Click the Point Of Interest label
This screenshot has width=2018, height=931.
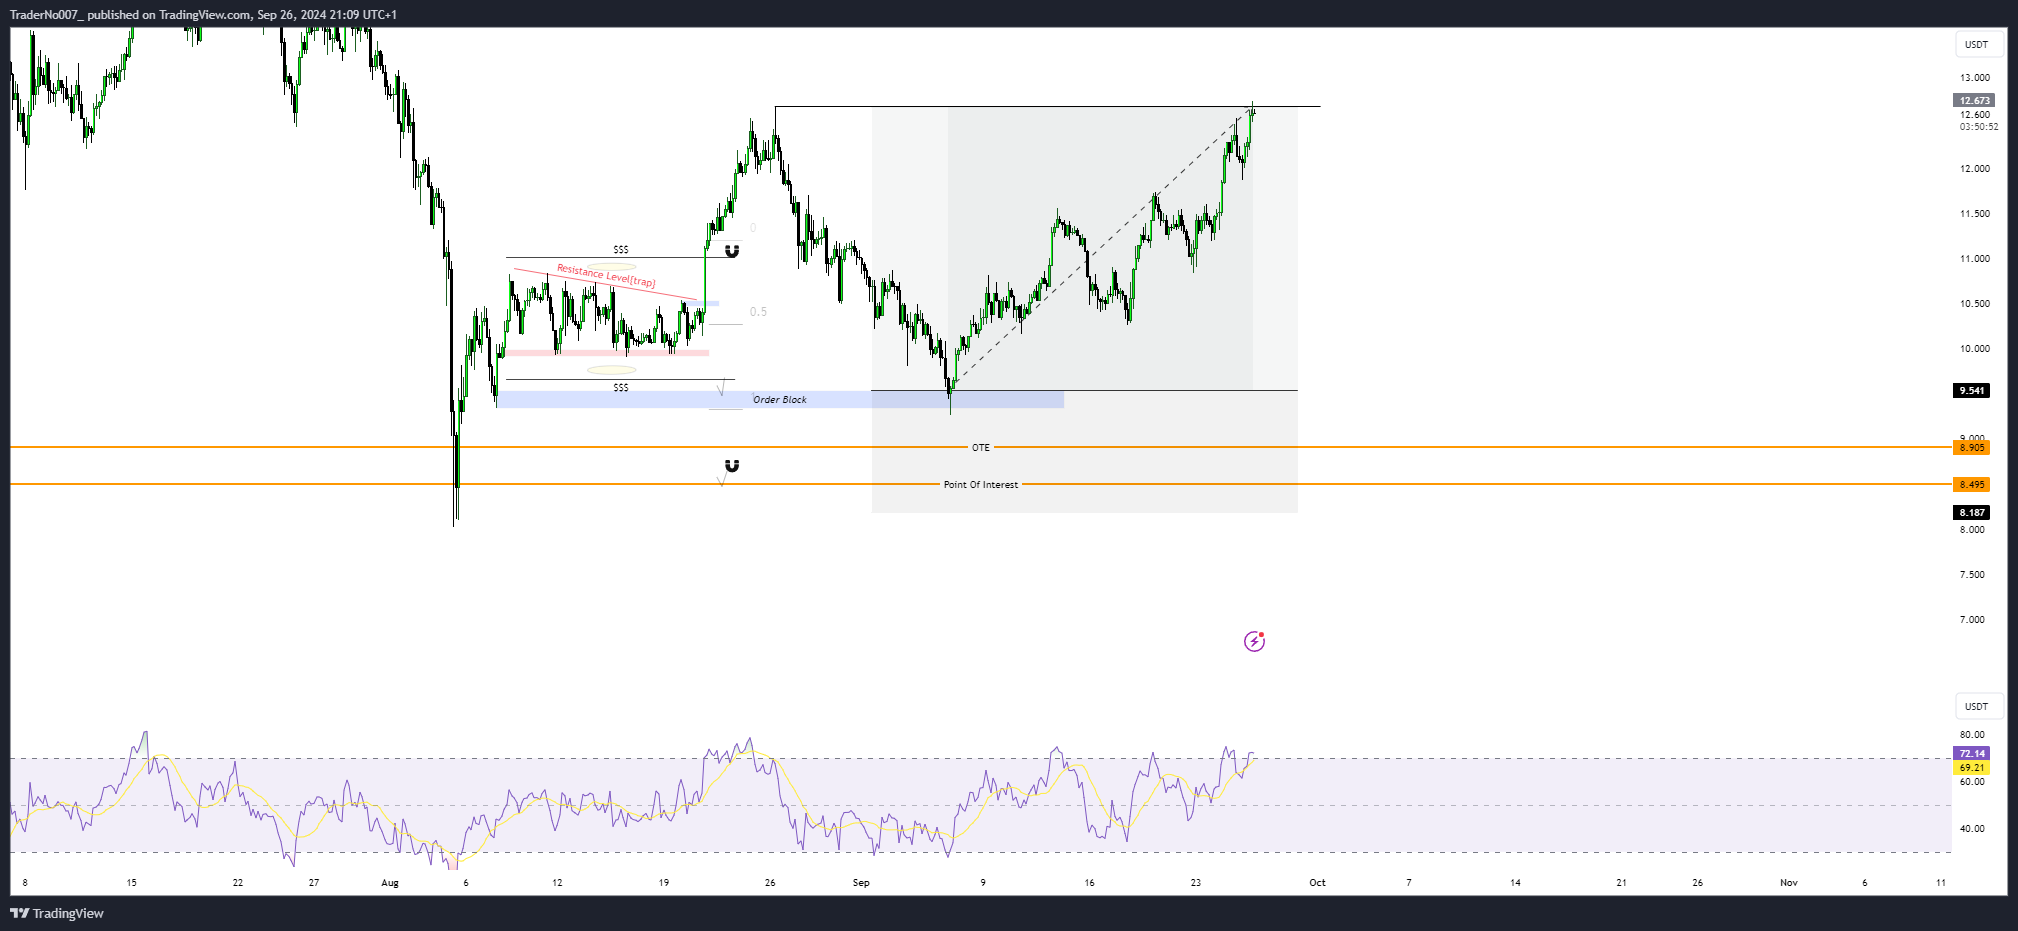click(x=981, y=484)
